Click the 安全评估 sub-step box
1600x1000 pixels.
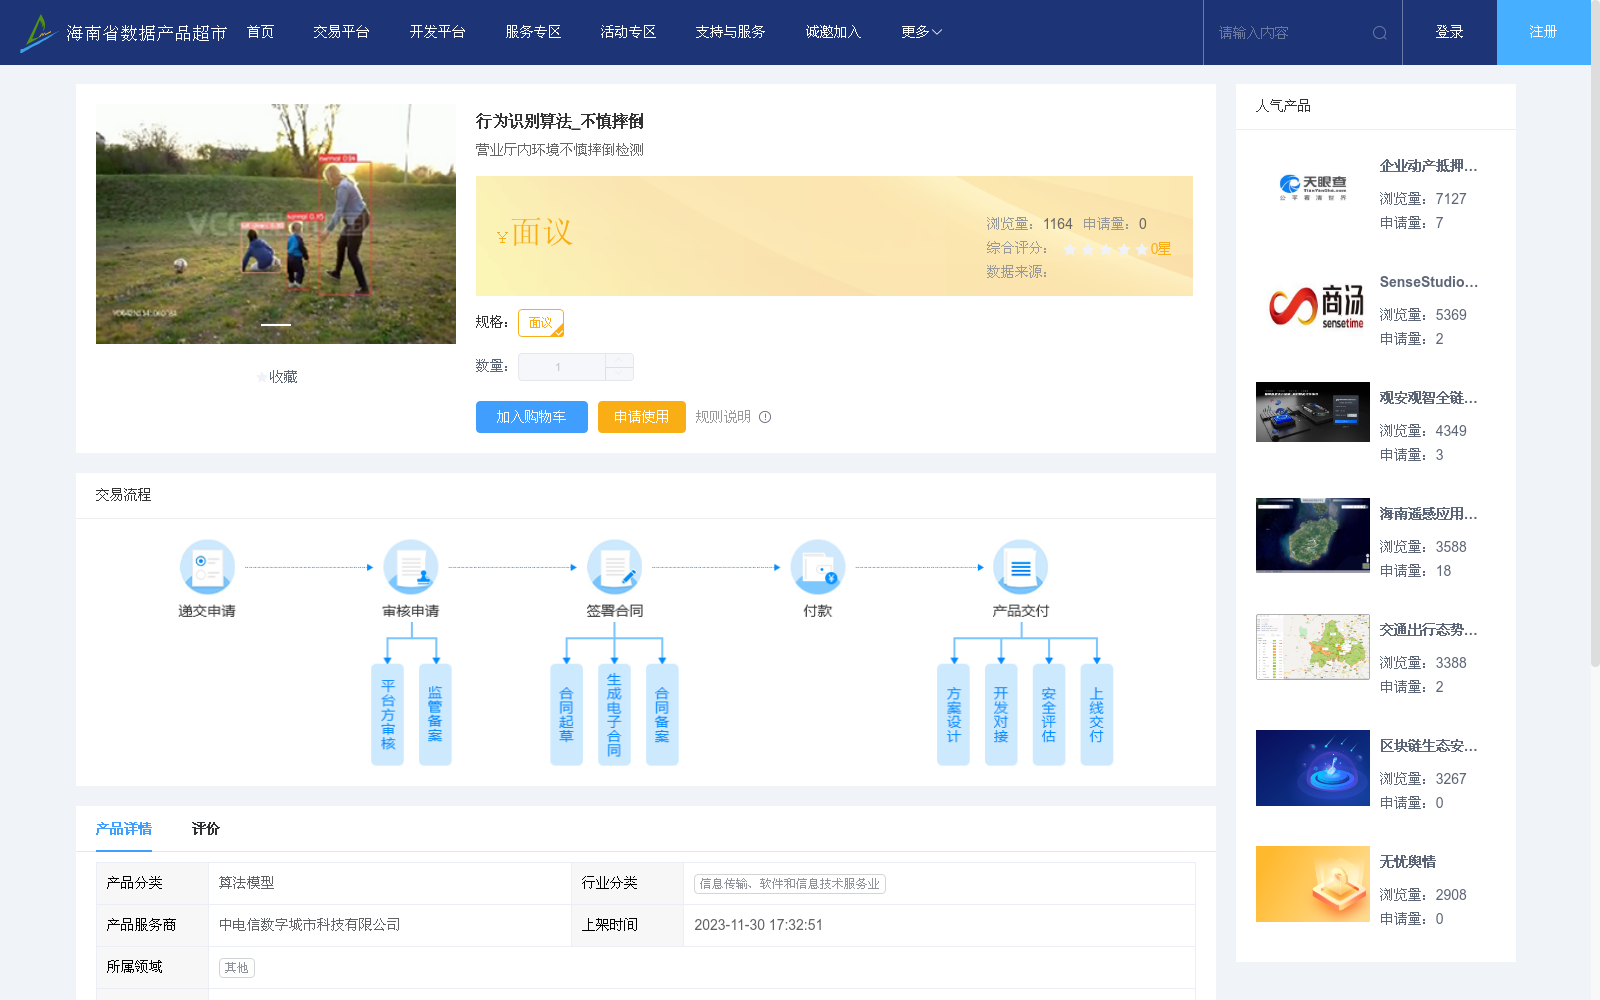(1049, 715)
